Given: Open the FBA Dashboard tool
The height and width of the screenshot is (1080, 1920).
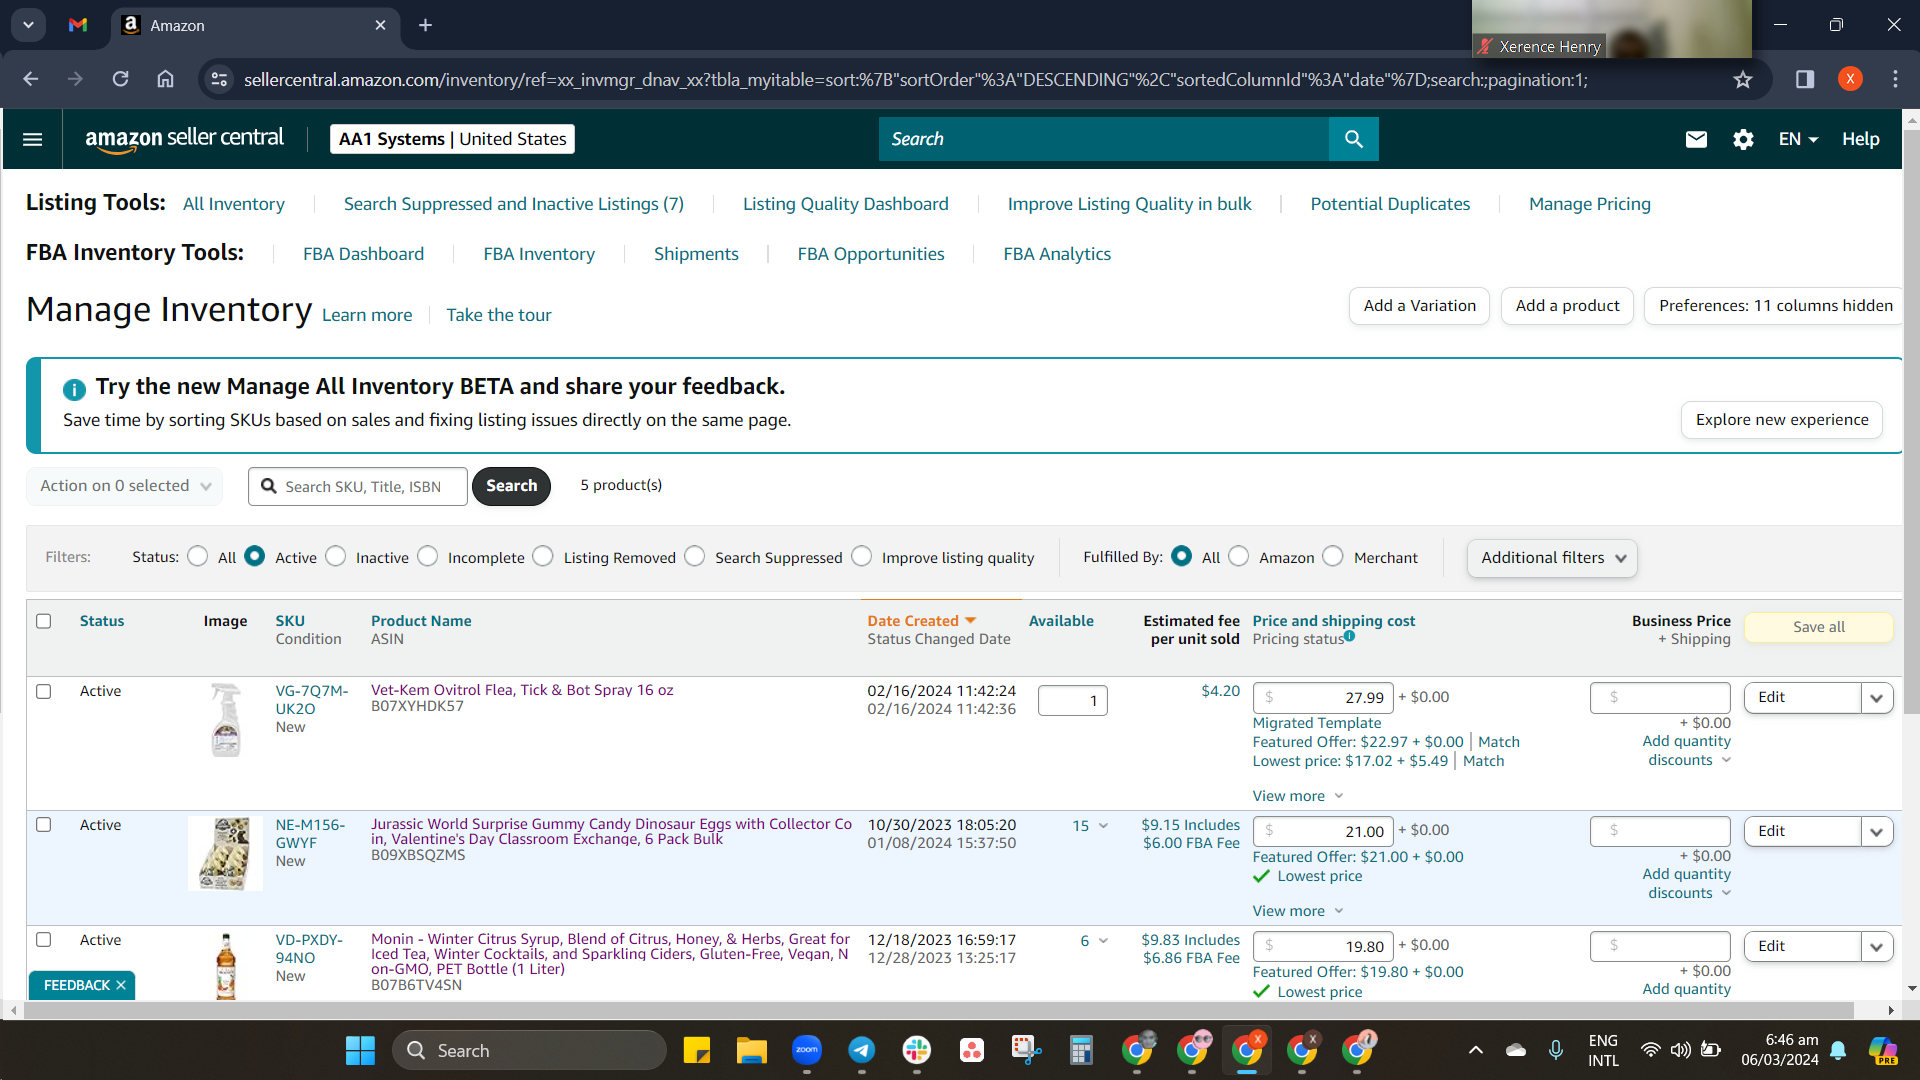Looking at the screenshot, I should [x=364, y=254].
